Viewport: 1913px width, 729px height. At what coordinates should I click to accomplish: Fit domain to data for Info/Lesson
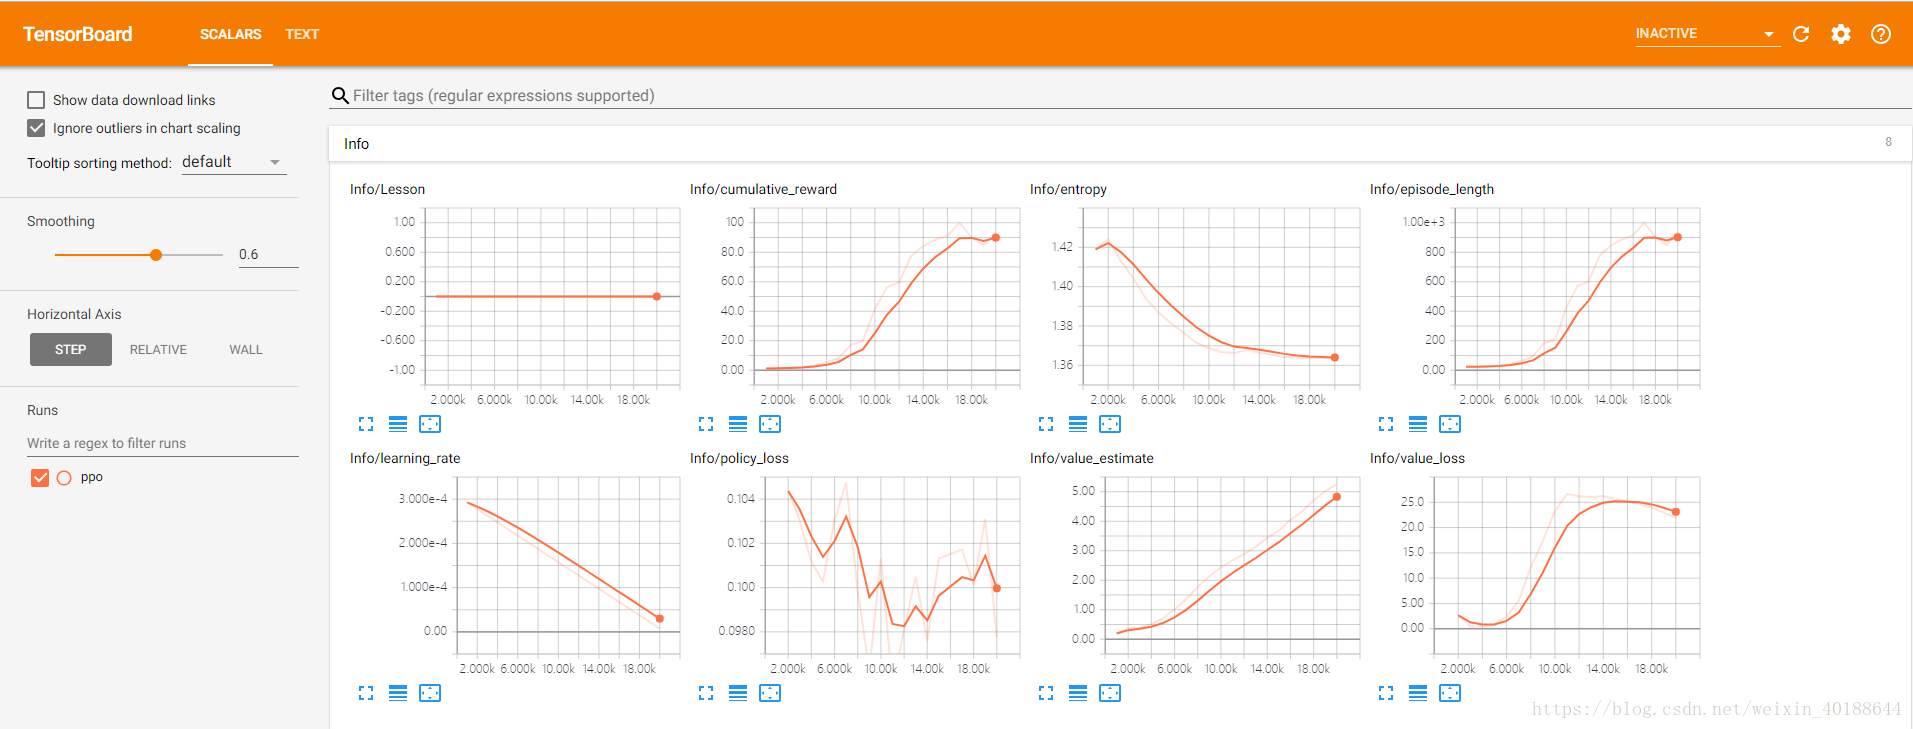(430, 424)
